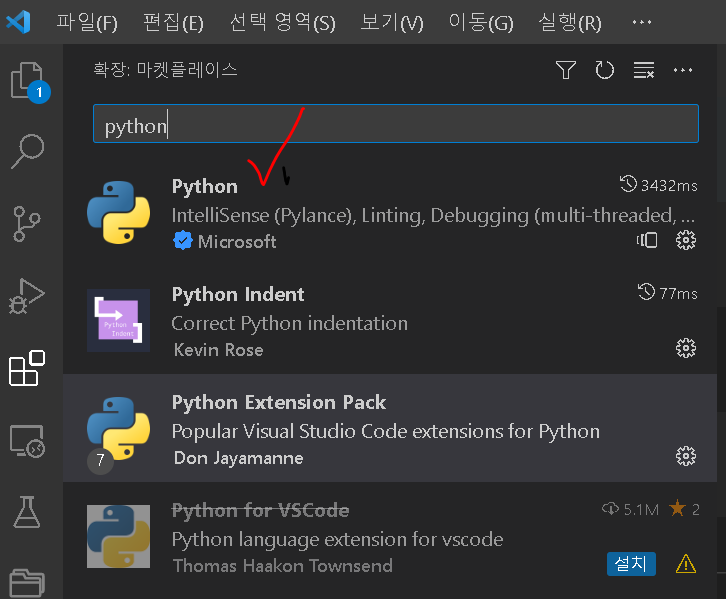Screen dimensions: 726x599
Task: Click the Python for VSCode logo
Action: [x=119, y=536]
